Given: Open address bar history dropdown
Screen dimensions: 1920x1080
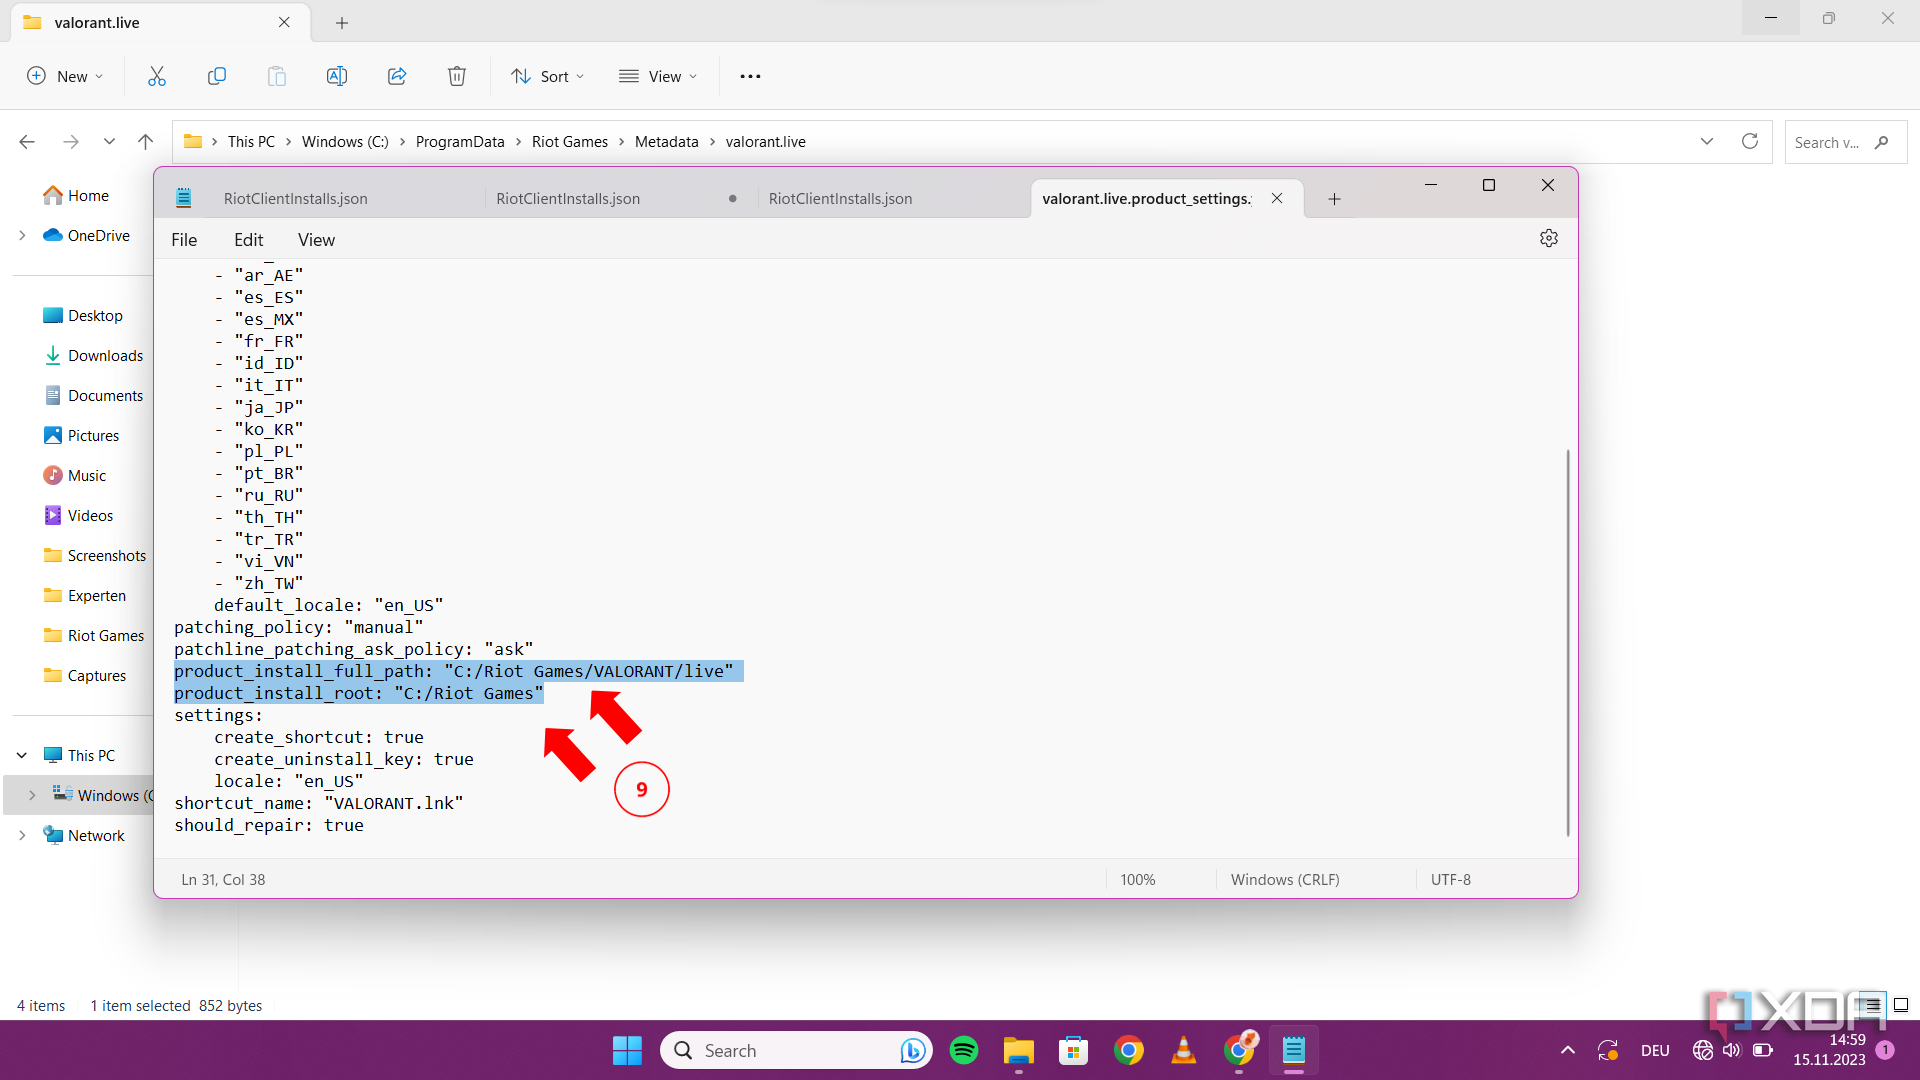Looking at the screenshot, I should click(x=1707, y=142).
